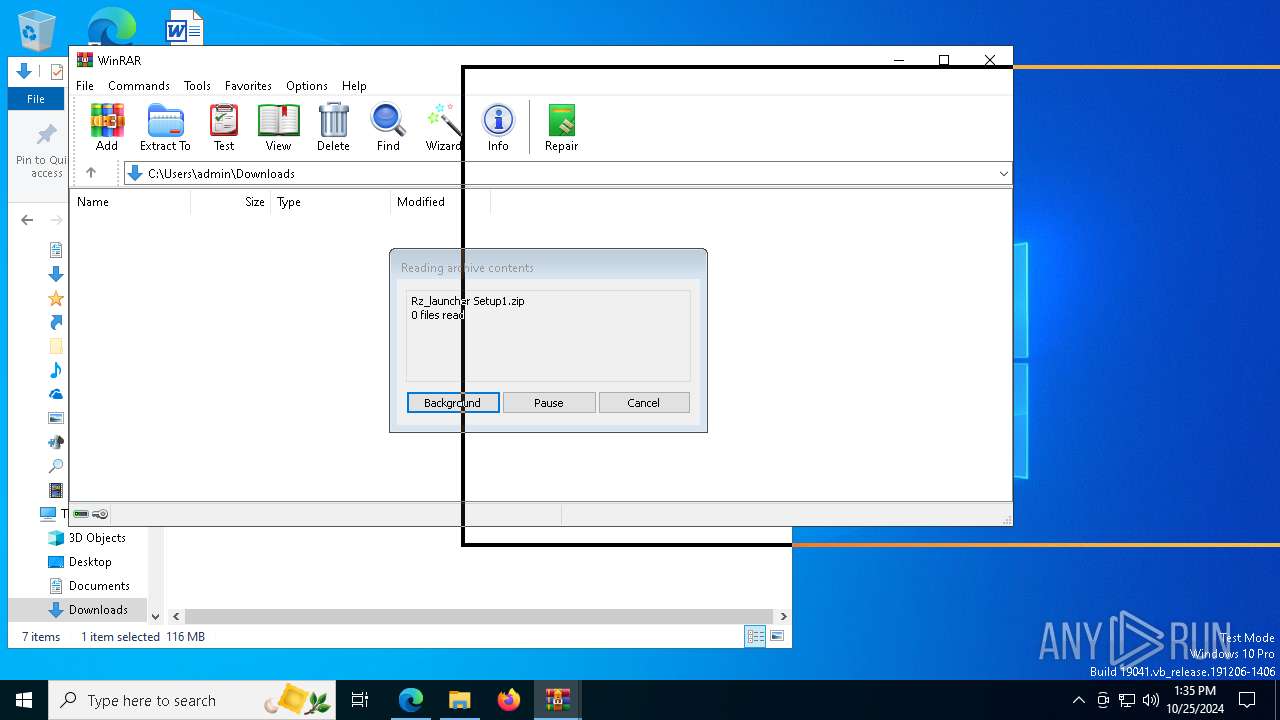This screenshot has height=720, width=1280.
Task: Open the Favorites menu
Action: pos(248,86)
